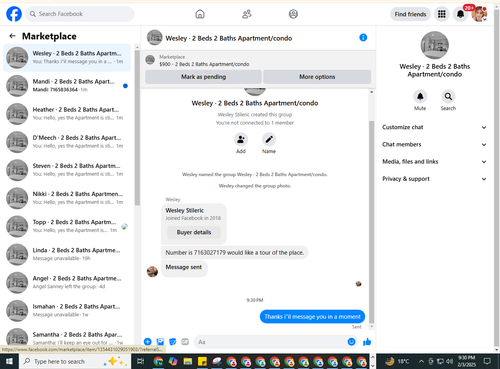This screenshot has width=500, height=369.
Task: Open Samantha 2 Beds 2 Baths conversation
Action: pyautogui.click(x=67, y=337)
